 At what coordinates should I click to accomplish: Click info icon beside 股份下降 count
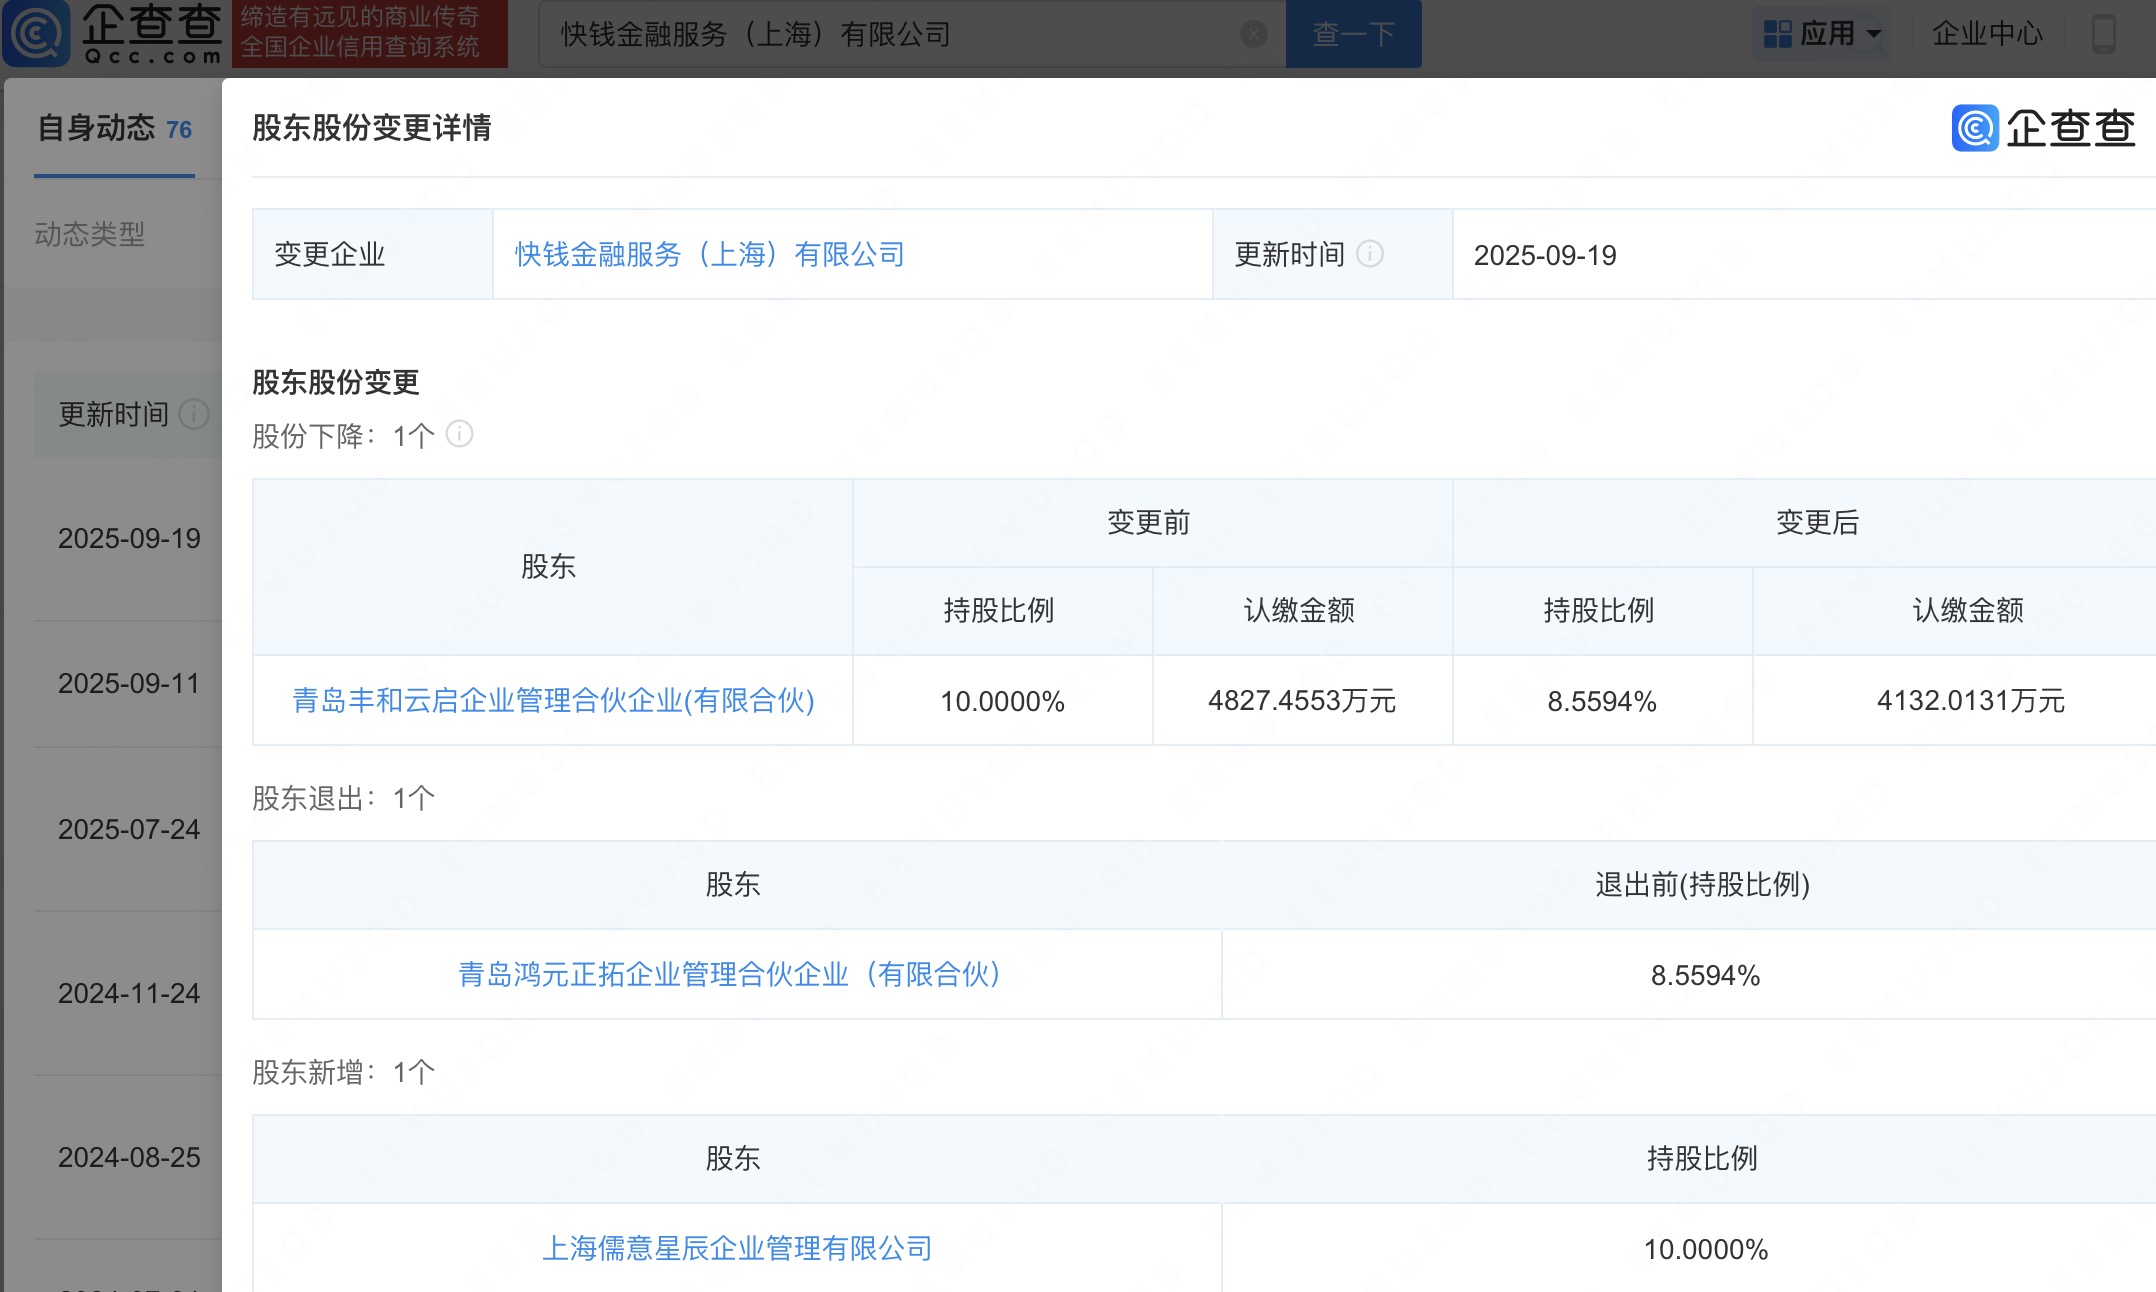coord(459,434)
